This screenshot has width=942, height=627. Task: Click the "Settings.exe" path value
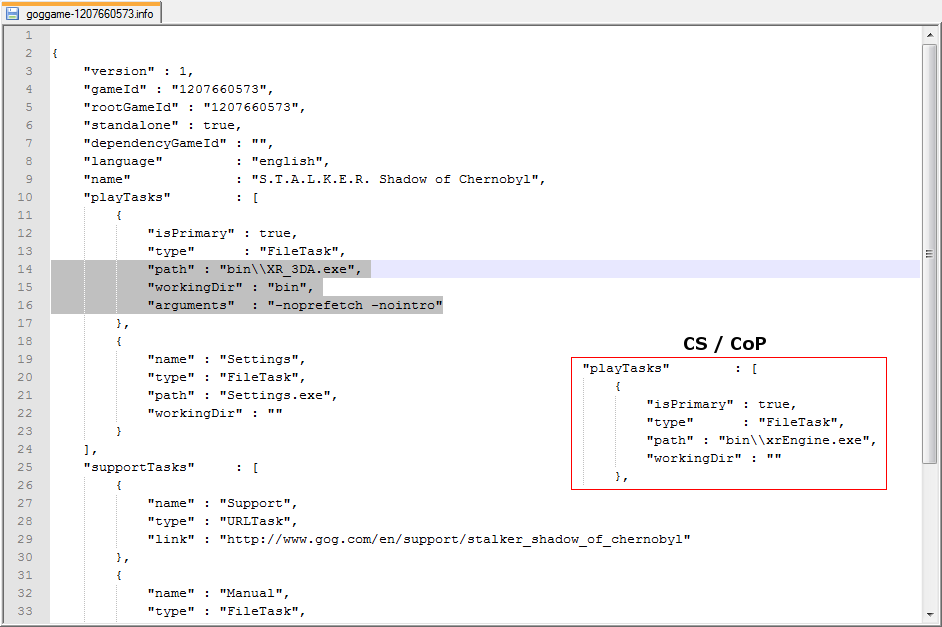coord(275,395)
